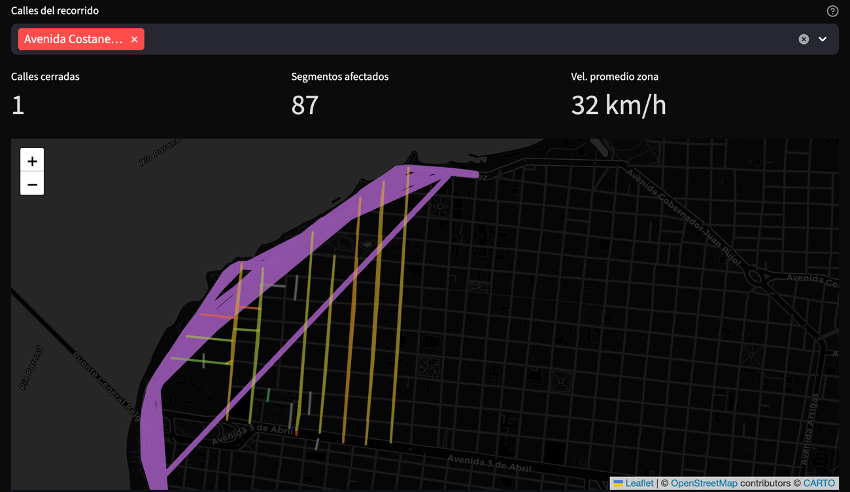Viewport: 850px width, 492px height.
Task: Focus the empty area of the streets multiselect
Action: [450, 39]
